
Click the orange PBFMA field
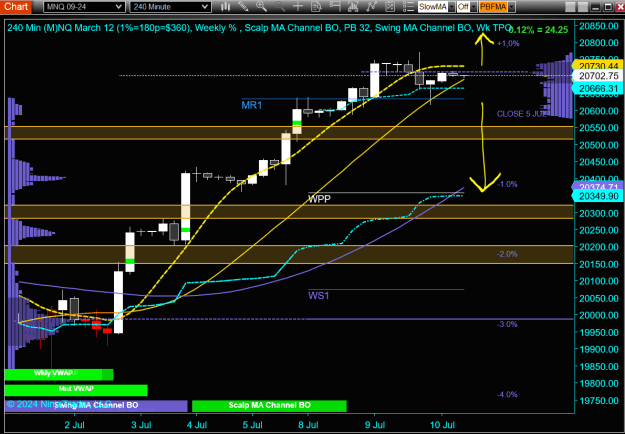493,7
